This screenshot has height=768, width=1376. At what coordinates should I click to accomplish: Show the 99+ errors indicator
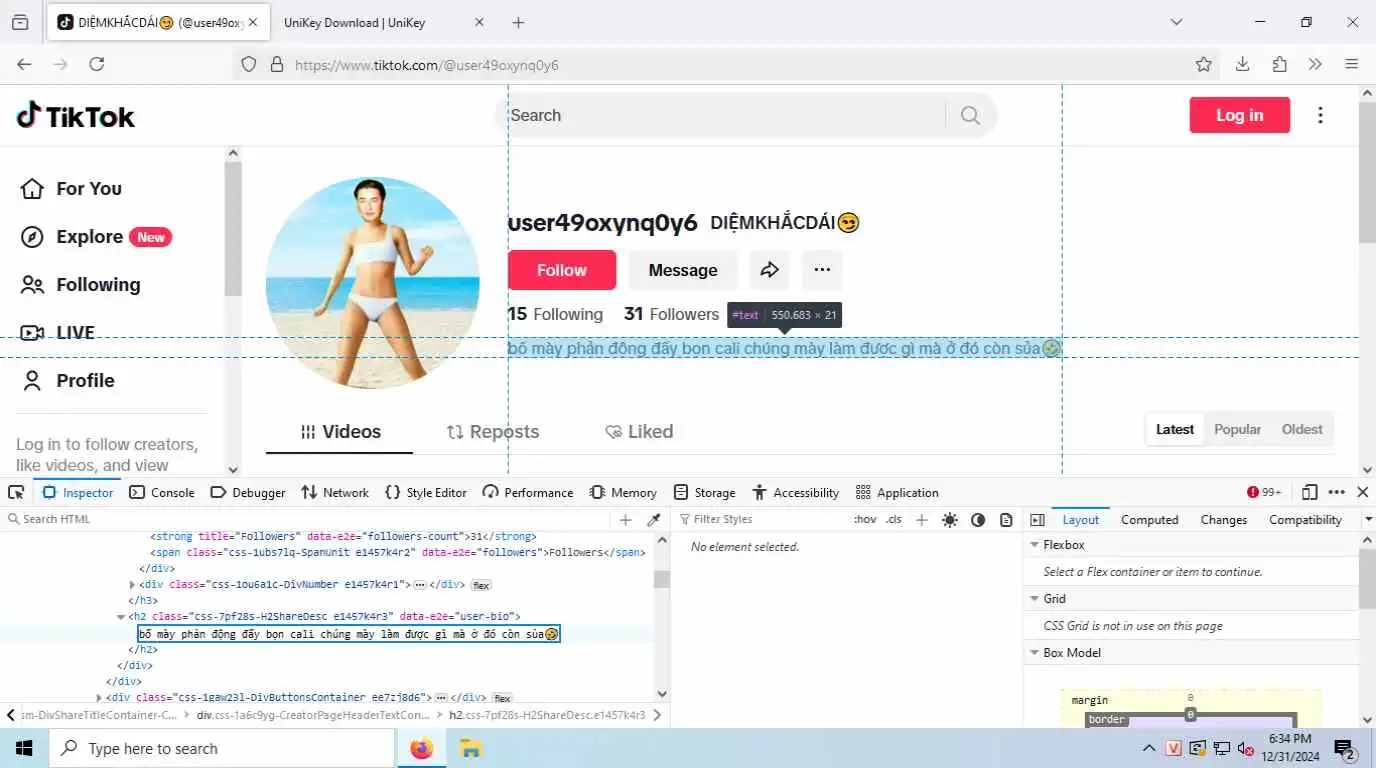pos(1265,492)
